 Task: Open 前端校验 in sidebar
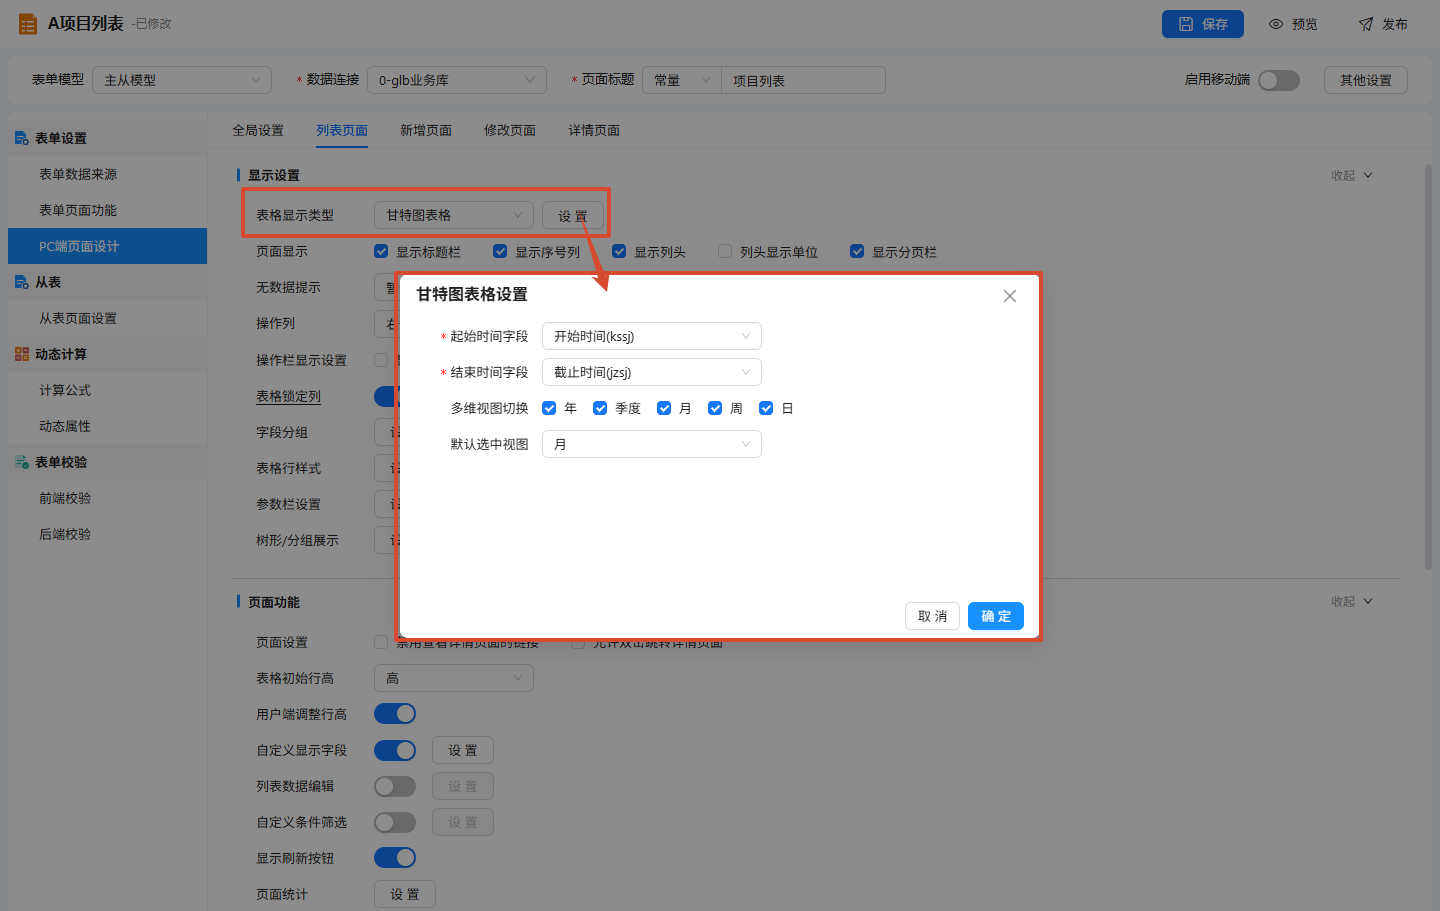tap(107, 498)
